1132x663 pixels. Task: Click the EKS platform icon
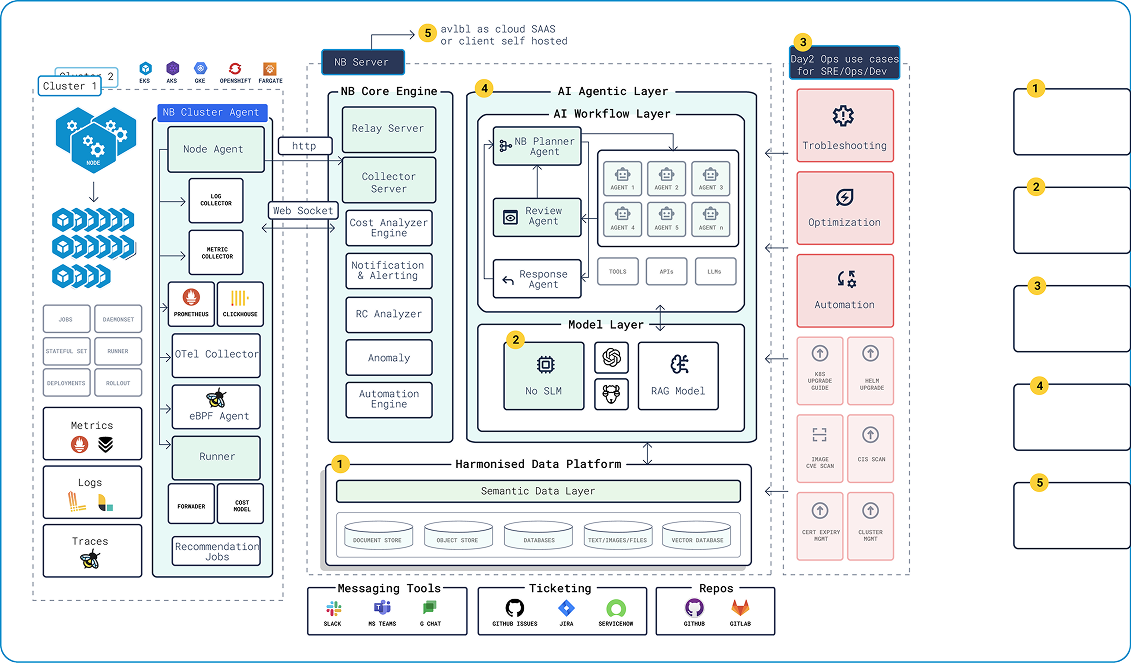click(x=146, y=69)
